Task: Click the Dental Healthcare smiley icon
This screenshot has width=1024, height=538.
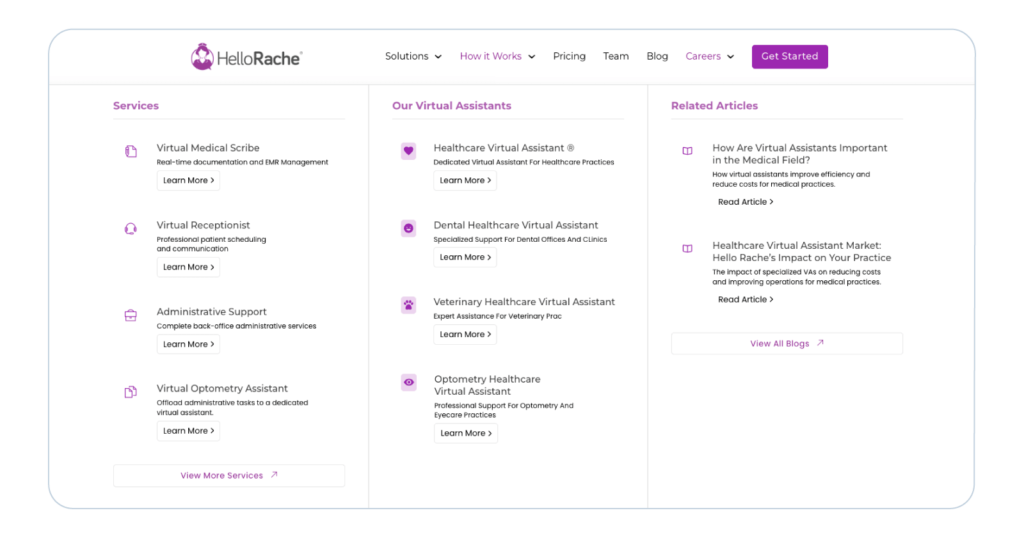Action: [x=409, y=228]
